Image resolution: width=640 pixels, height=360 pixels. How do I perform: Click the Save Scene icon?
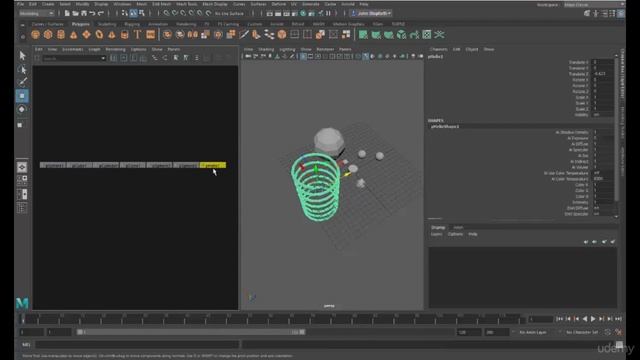point(84,13)
